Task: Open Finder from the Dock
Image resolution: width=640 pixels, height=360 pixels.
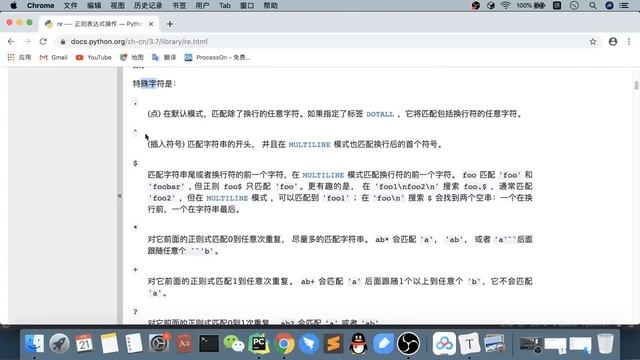Action: (34, 344)
